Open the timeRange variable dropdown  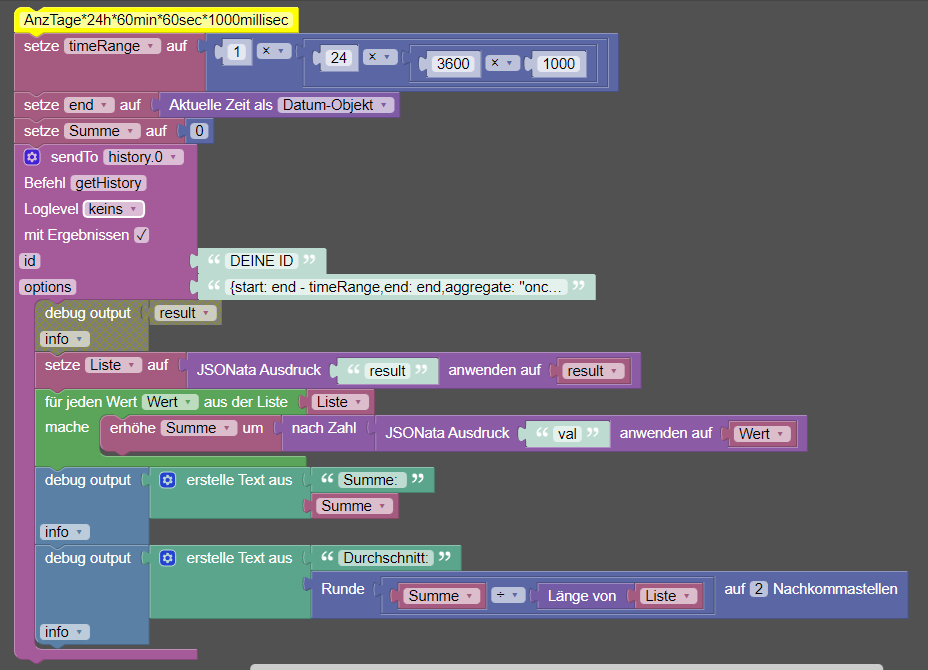pyautogui.click(x=112, y=46)
